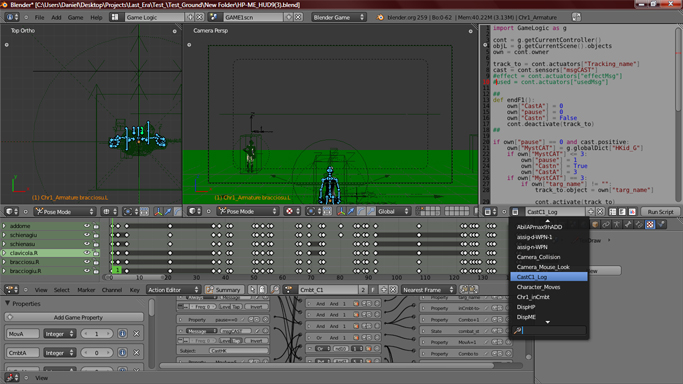Image resolution: width=683 pixels, height=384 pixels.
Task: Click the MovA value stepper field
Action: coord(97,334)
